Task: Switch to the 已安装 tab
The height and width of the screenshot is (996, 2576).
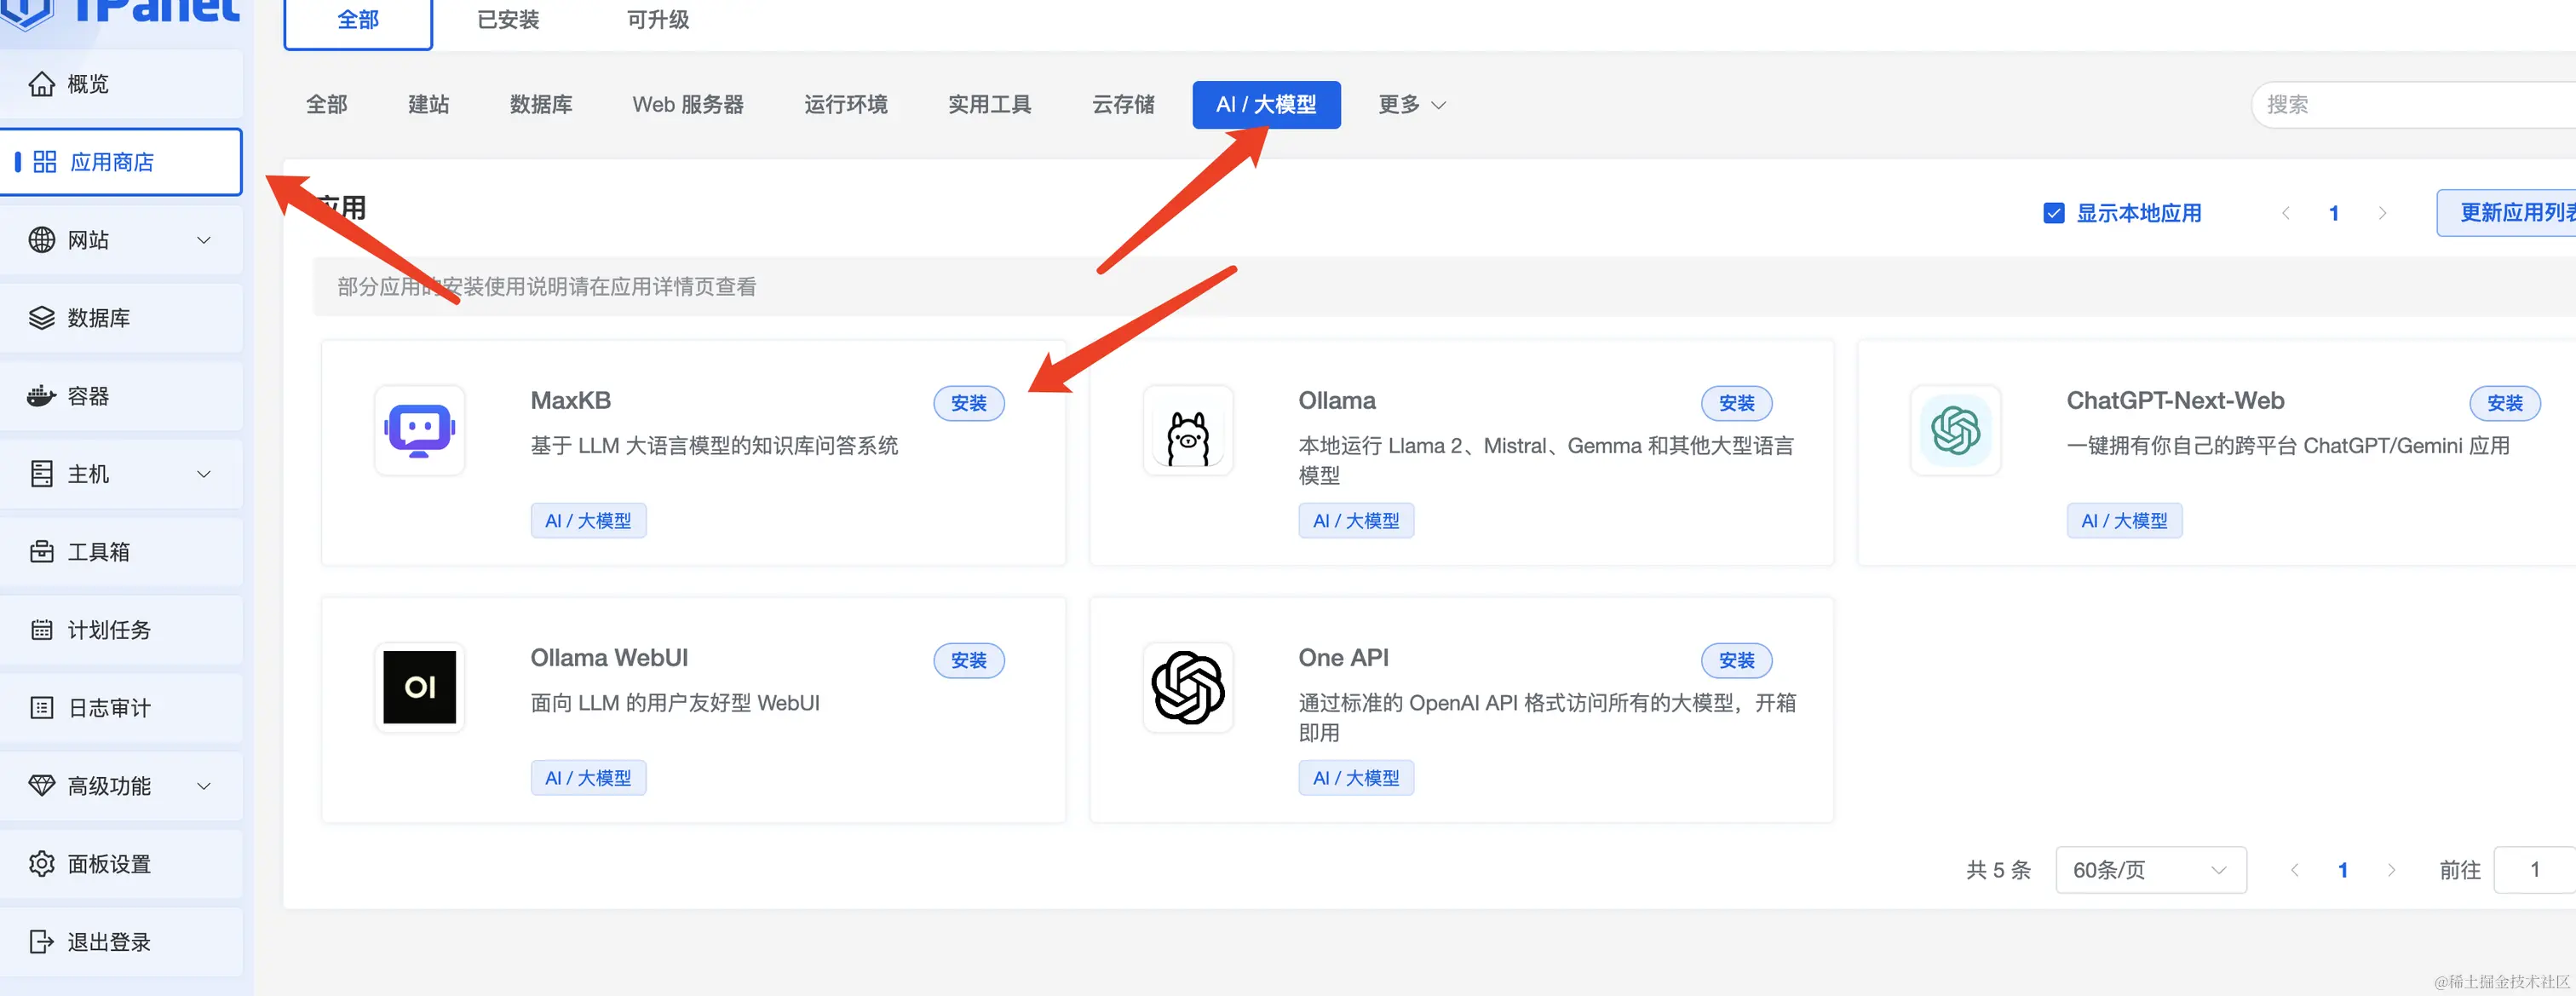Action: pyautogui.click(x=508, y=20)
